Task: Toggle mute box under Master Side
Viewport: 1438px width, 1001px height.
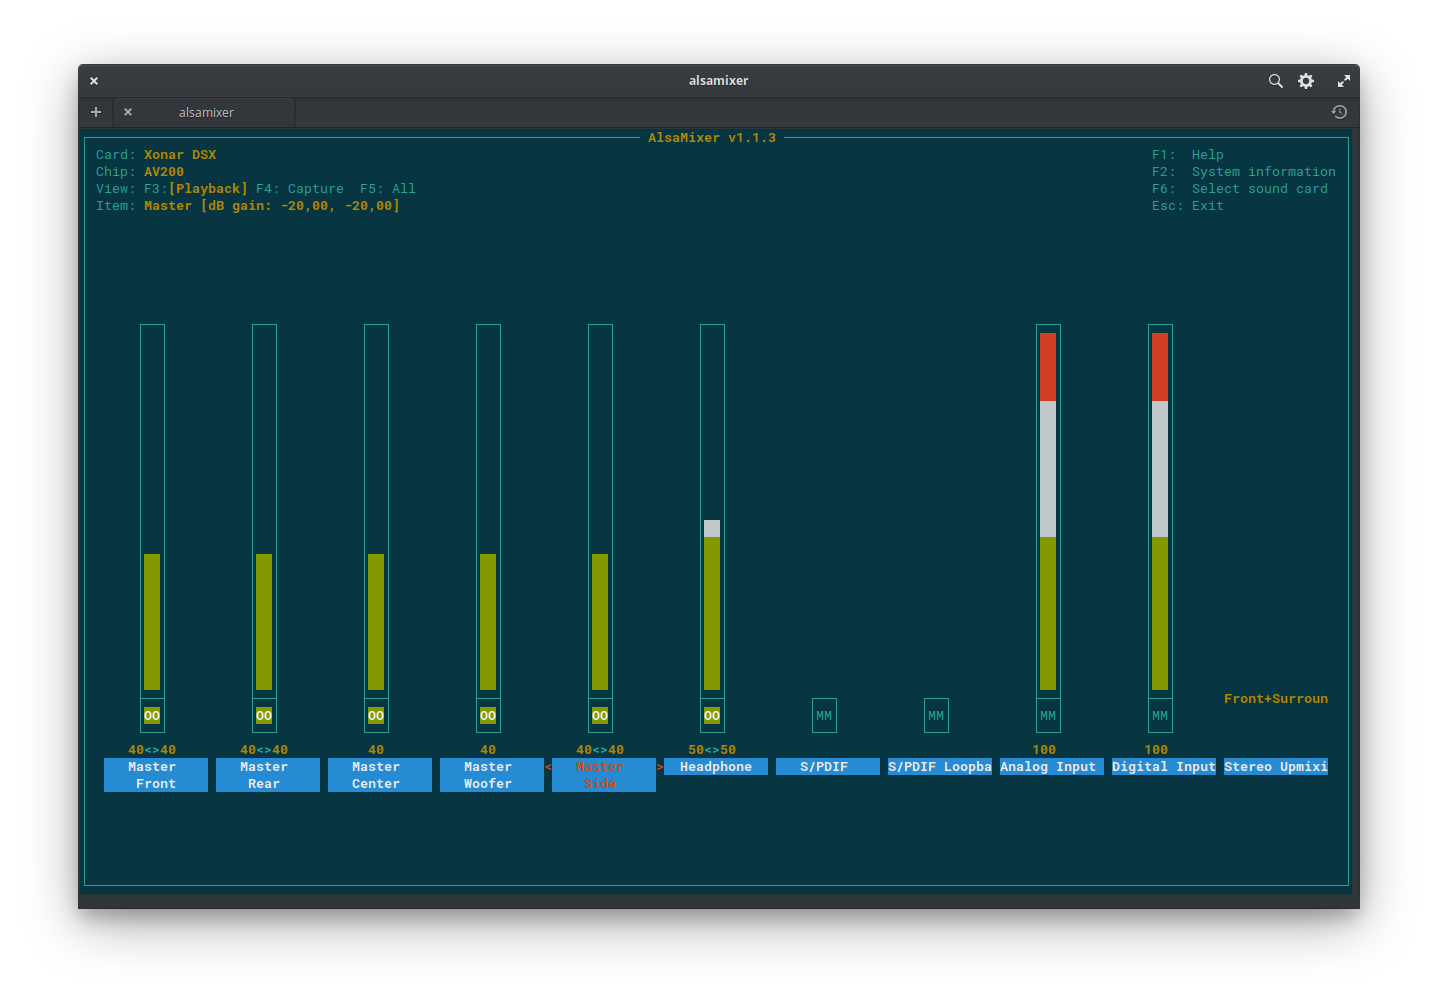Action: coord(600,715)
